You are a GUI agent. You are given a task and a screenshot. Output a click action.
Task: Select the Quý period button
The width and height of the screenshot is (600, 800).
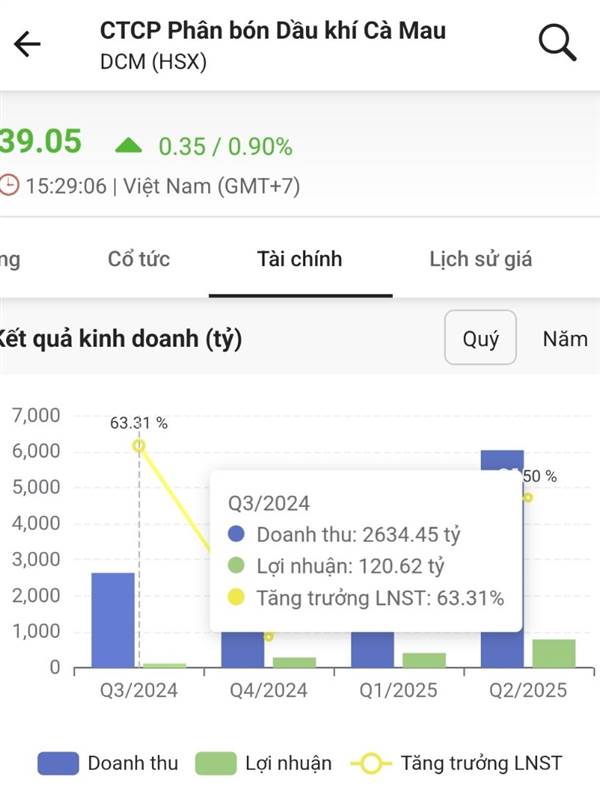tap(481, 338)
